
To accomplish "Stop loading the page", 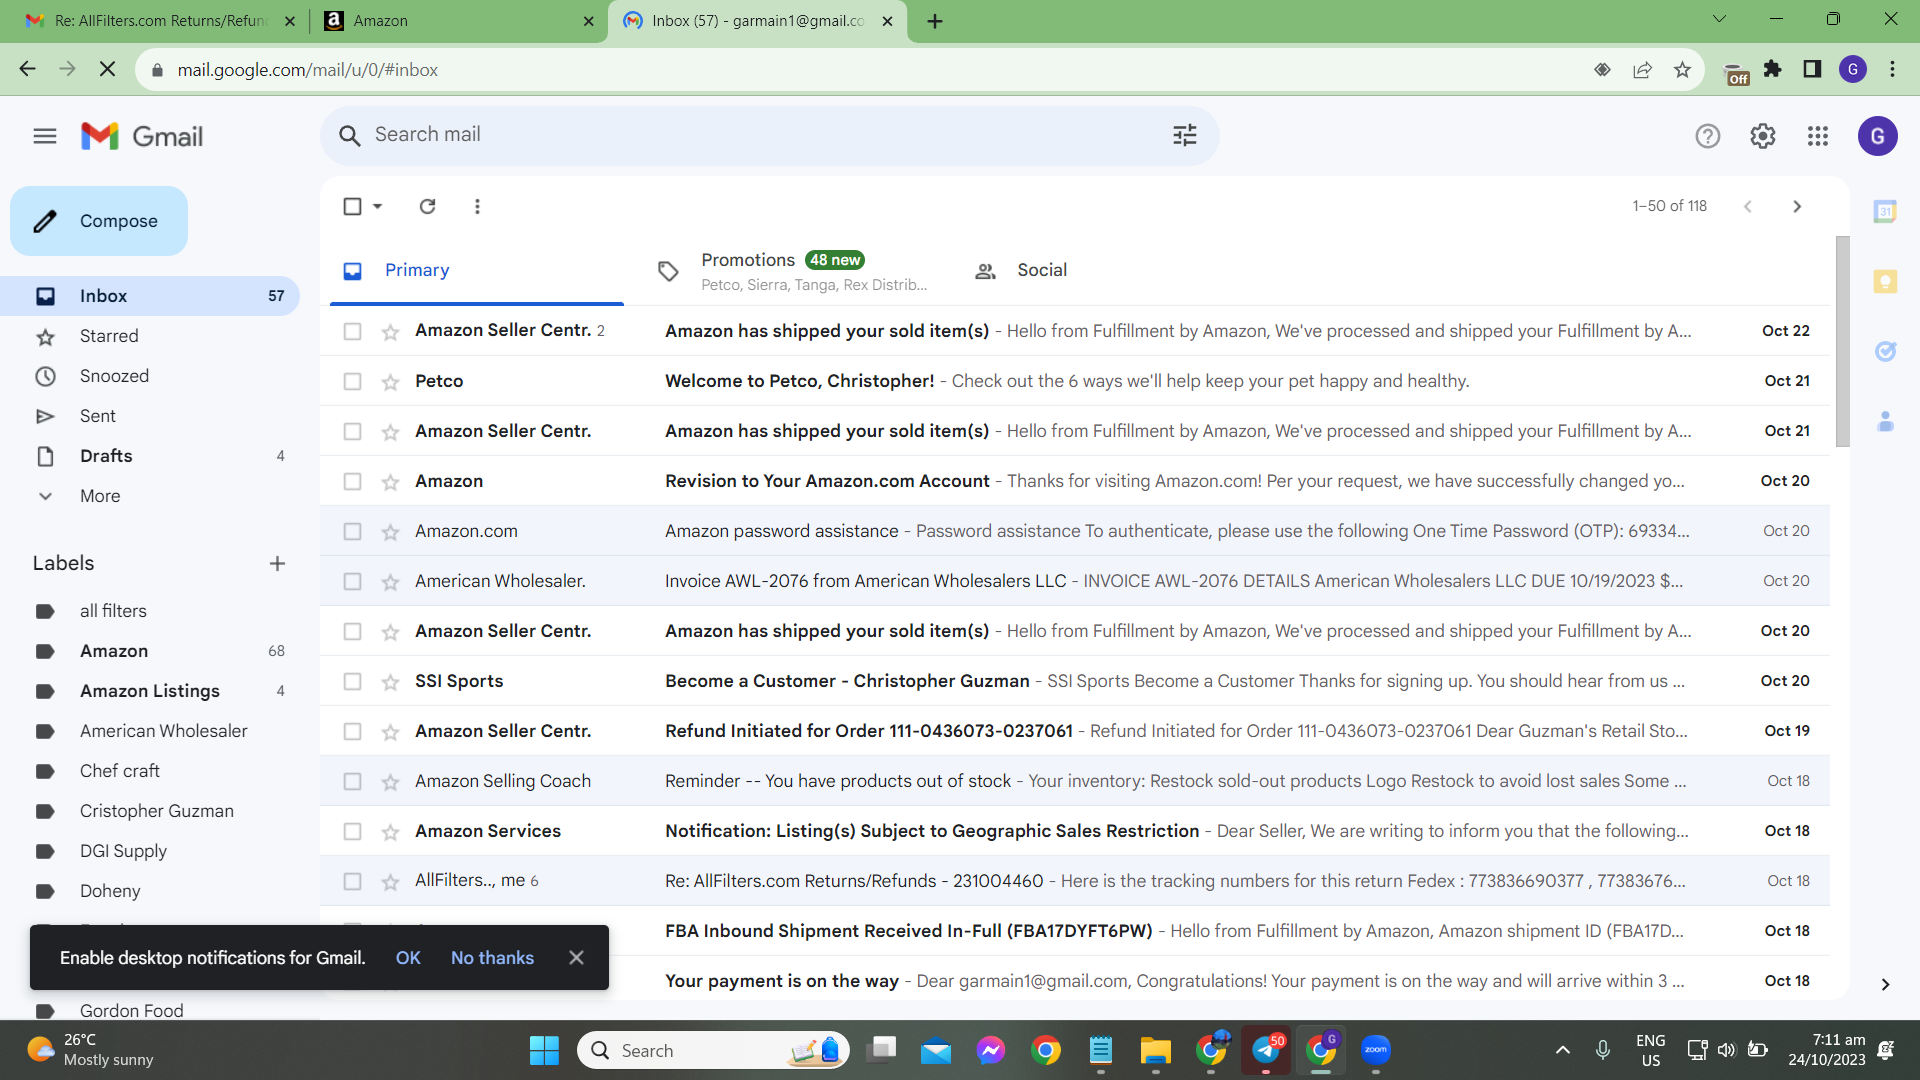I will tap(108, 69).
